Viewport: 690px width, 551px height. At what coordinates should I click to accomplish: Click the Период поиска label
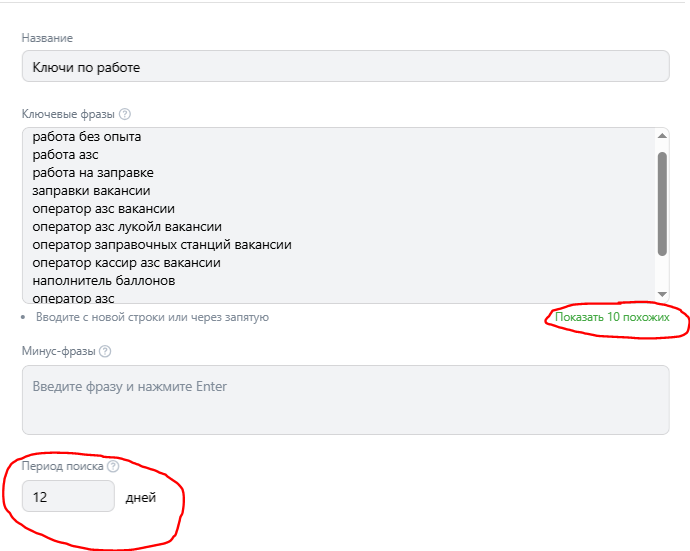point(62,466)
